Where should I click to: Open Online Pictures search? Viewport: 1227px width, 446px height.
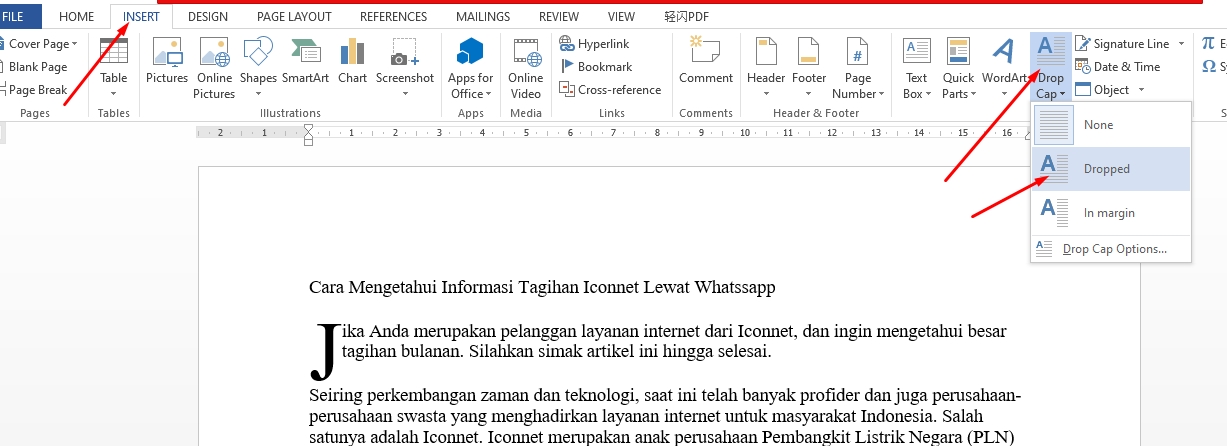tap(214, 68)
